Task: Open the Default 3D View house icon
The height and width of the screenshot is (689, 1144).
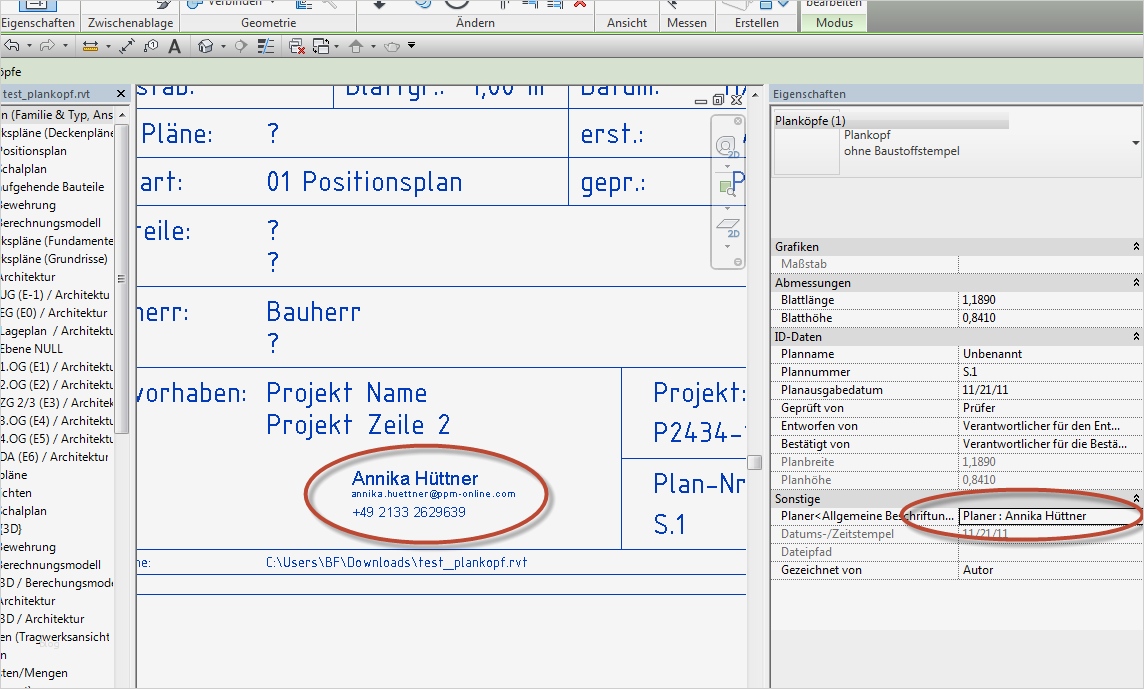Action: [x=206, y=46]
